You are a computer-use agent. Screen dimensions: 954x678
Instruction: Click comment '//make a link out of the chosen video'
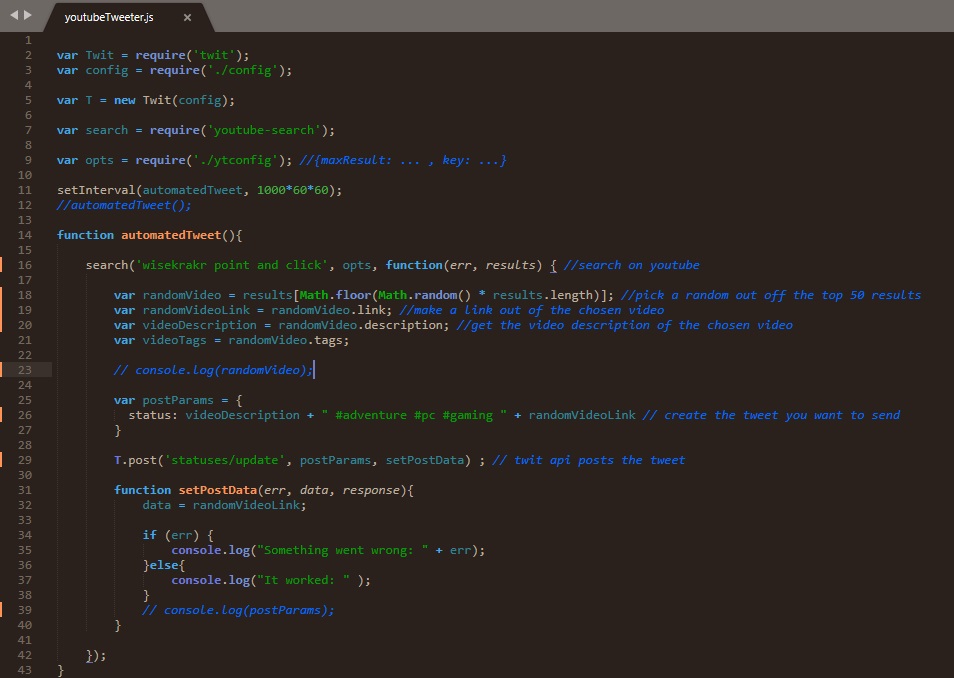pyautogui.click(x=532, y=310)
